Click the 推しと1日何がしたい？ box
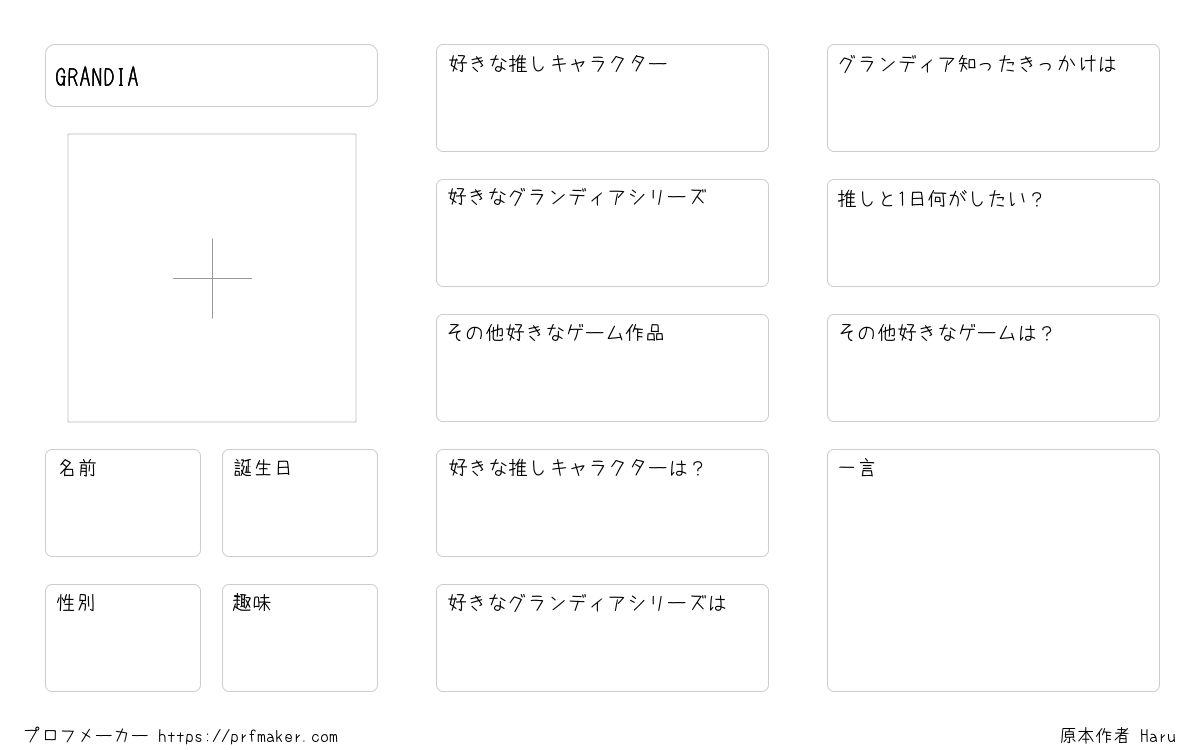This screenshot has height=750, width=1200. click(993, 233)
